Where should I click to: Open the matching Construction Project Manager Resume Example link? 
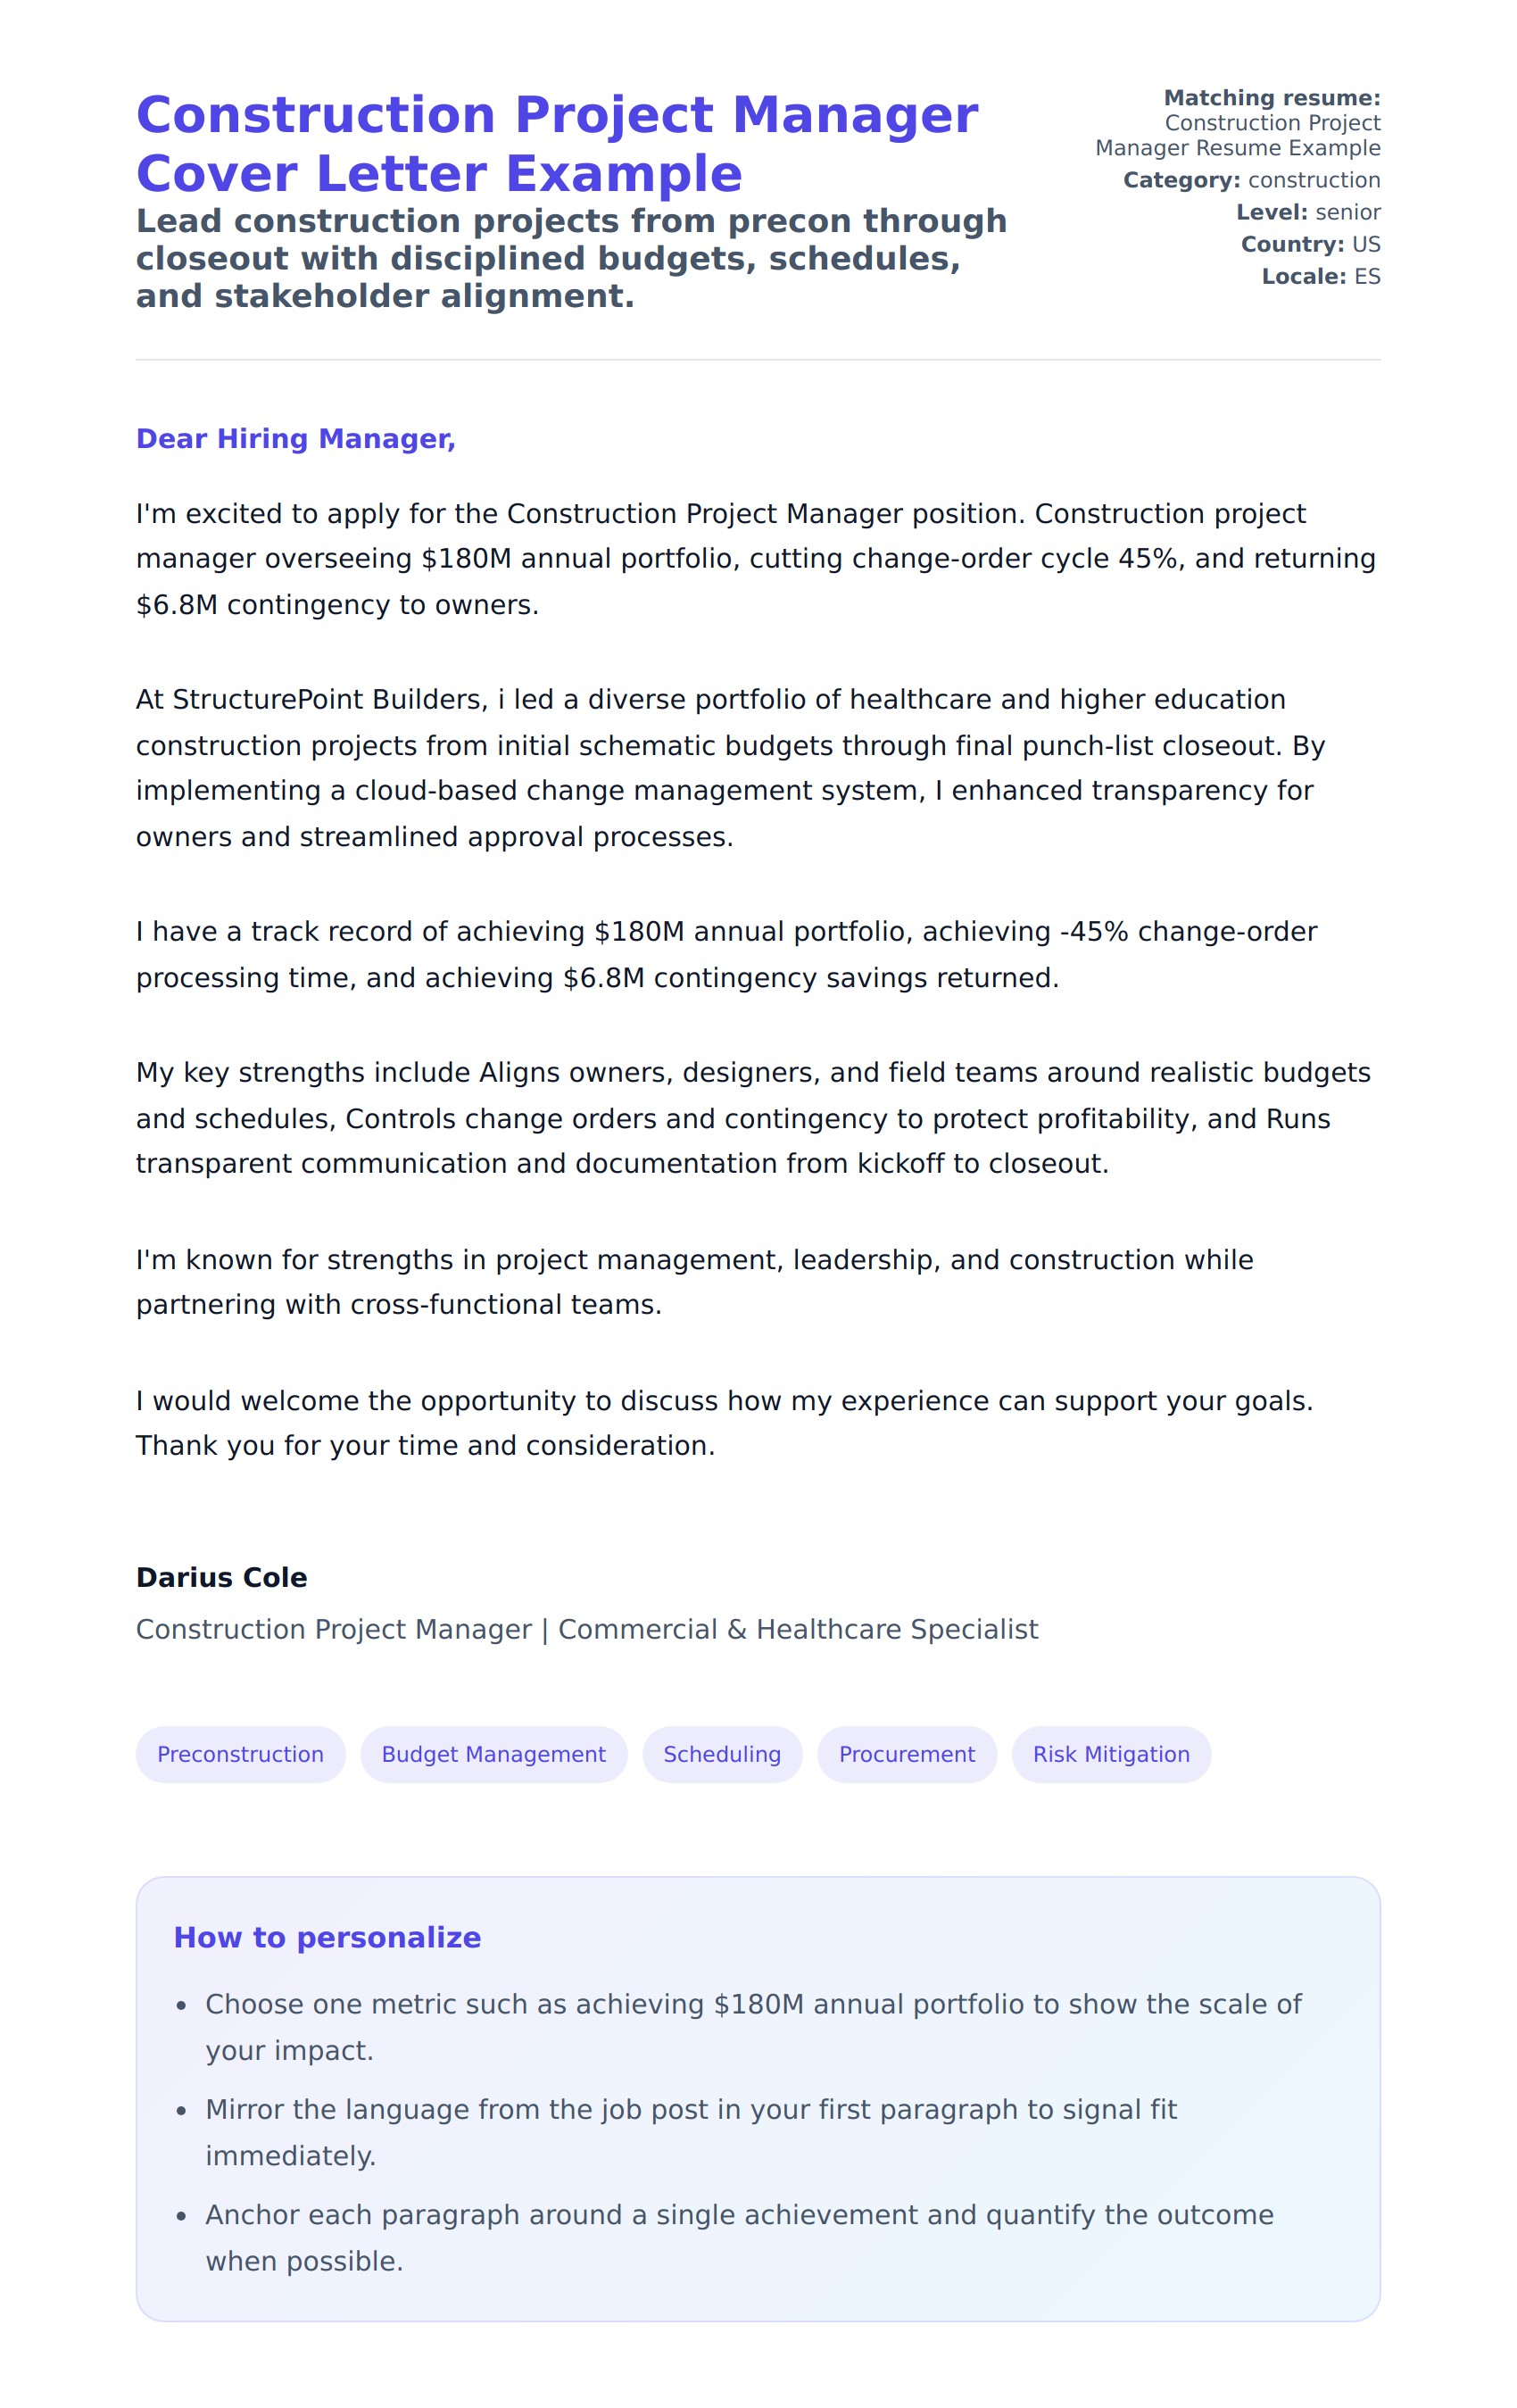1237,135
